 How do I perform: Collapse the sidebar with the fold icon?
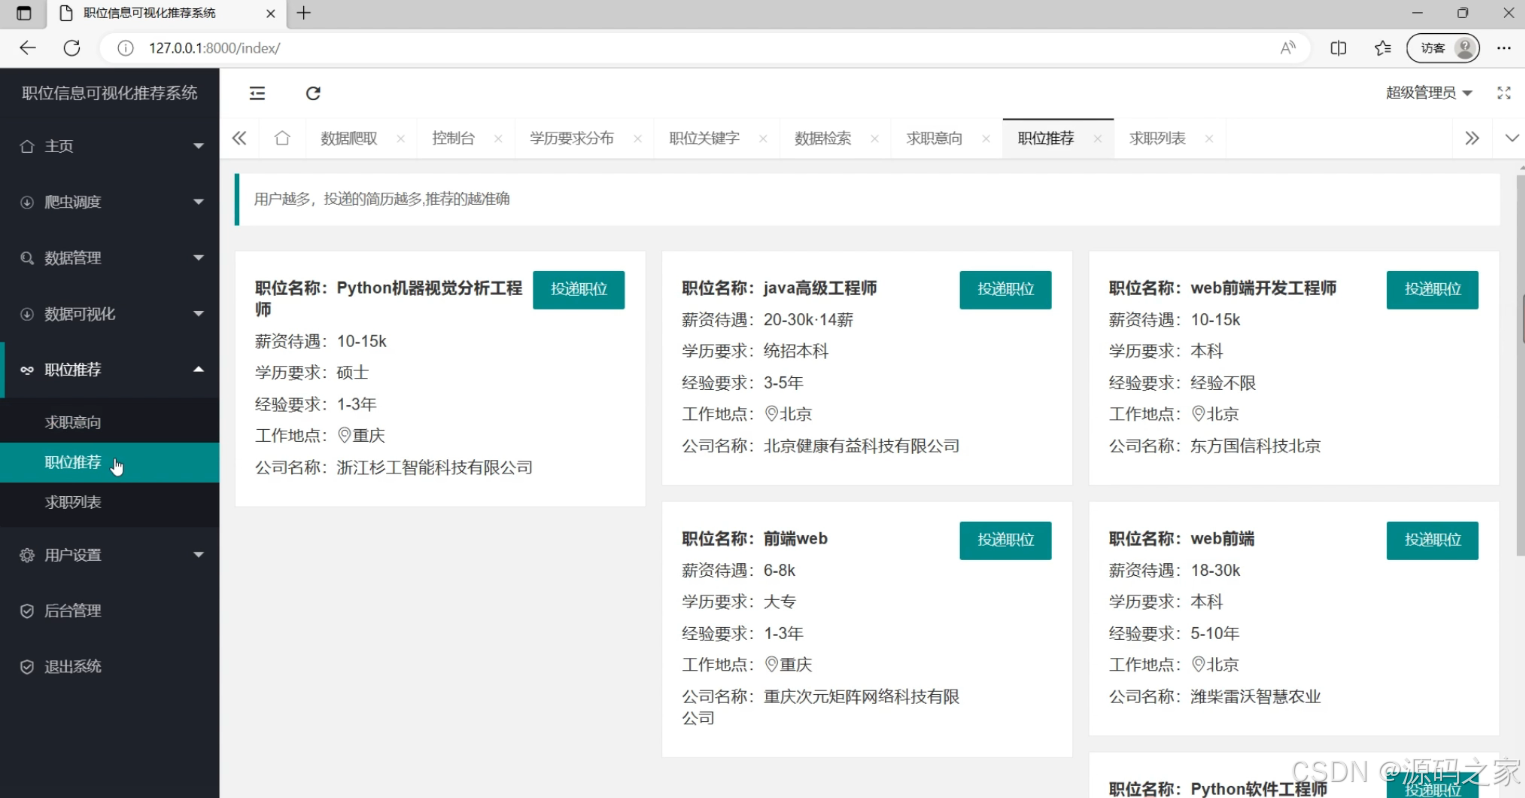(257, 93)
